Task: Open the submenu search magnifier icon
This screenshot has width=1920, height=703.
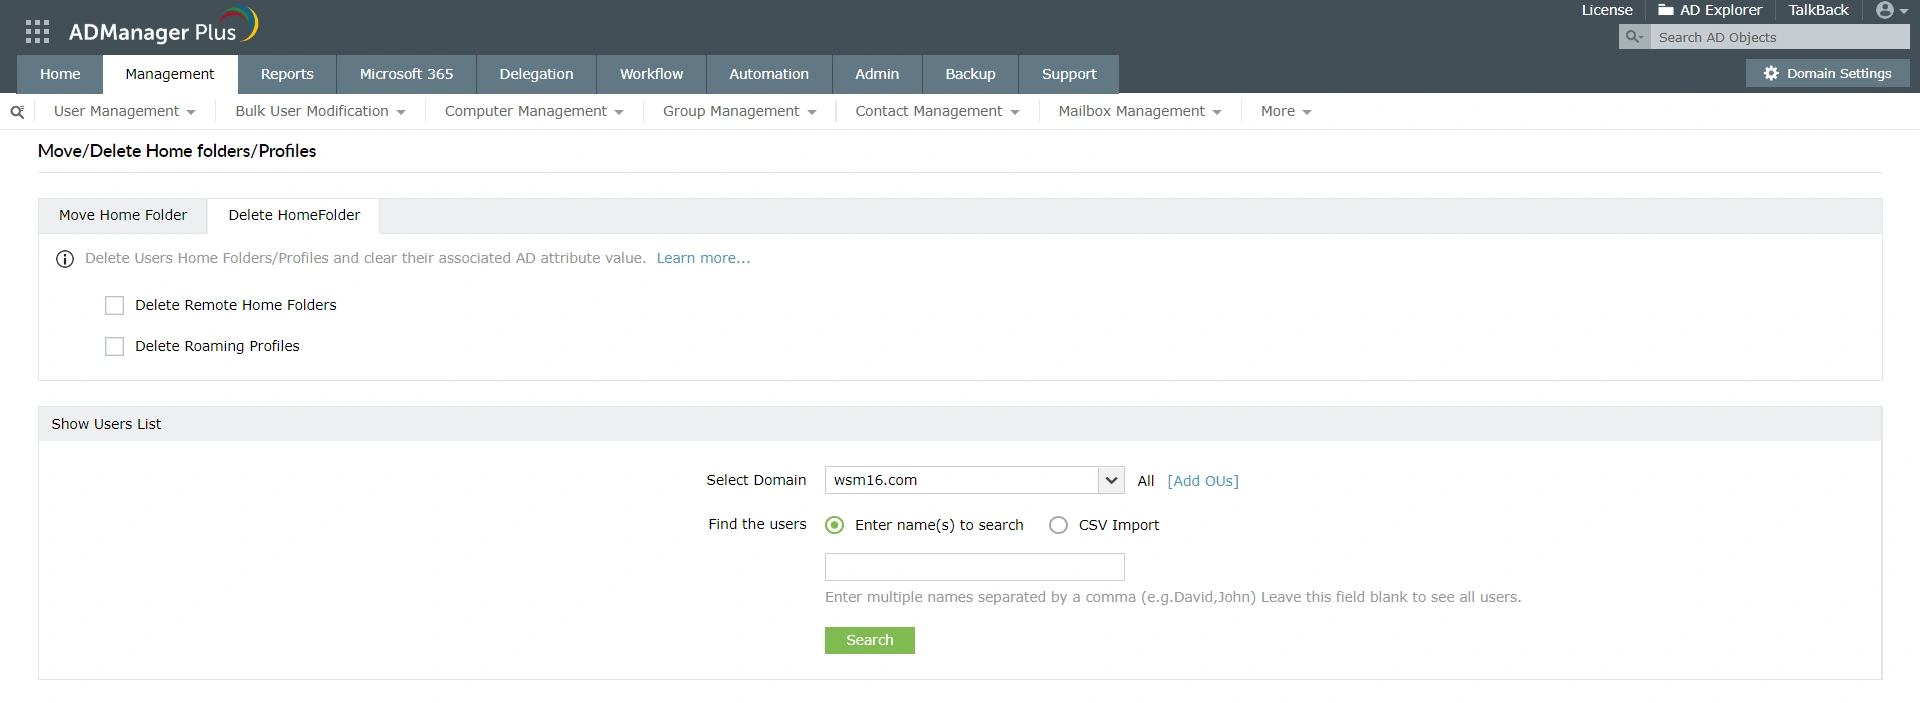Action: pos(17,112)
